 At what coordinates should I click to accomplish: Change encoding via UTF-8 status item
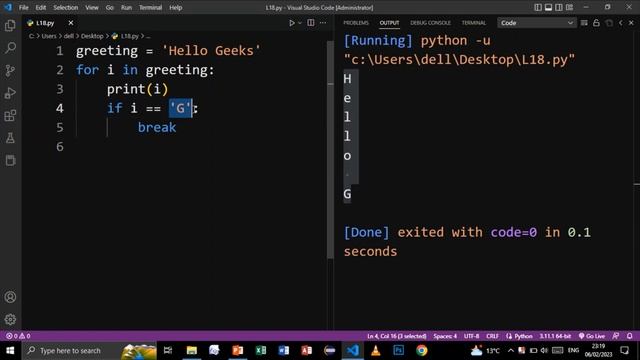click(471, 336)
